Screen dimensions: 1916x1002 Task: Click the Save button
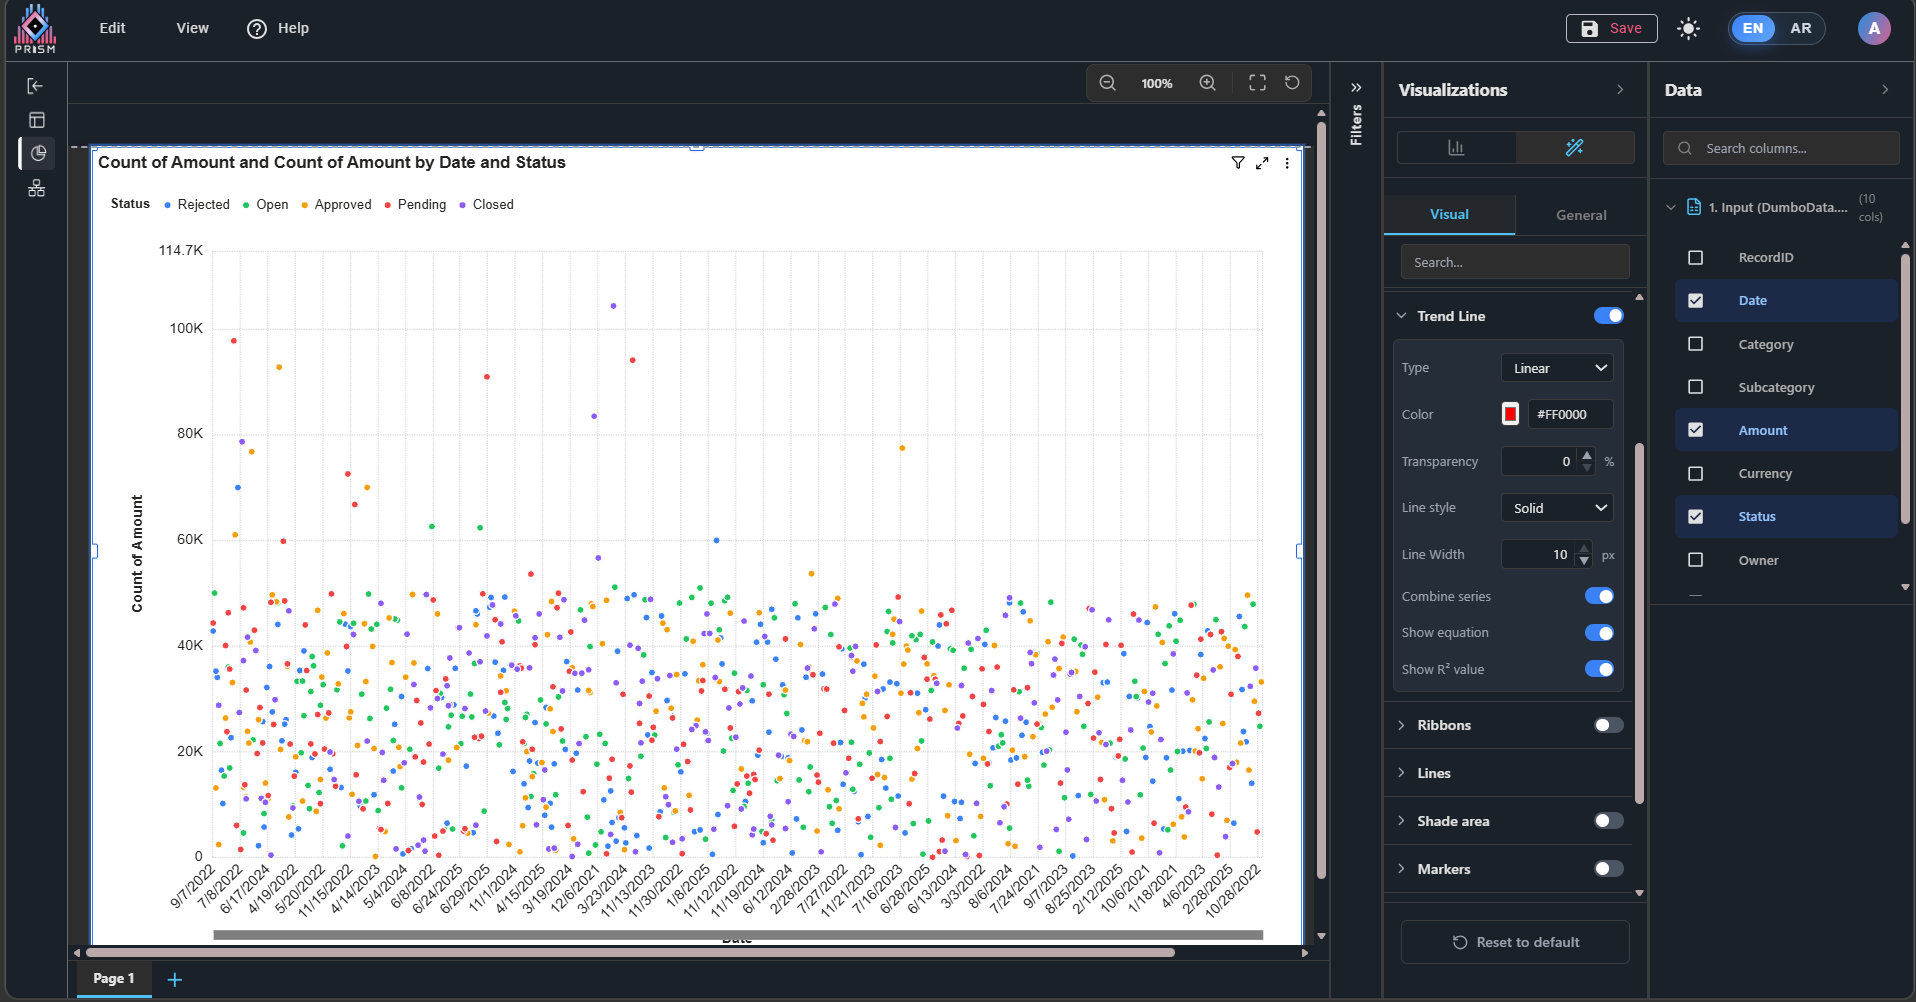click(1611, 28)
